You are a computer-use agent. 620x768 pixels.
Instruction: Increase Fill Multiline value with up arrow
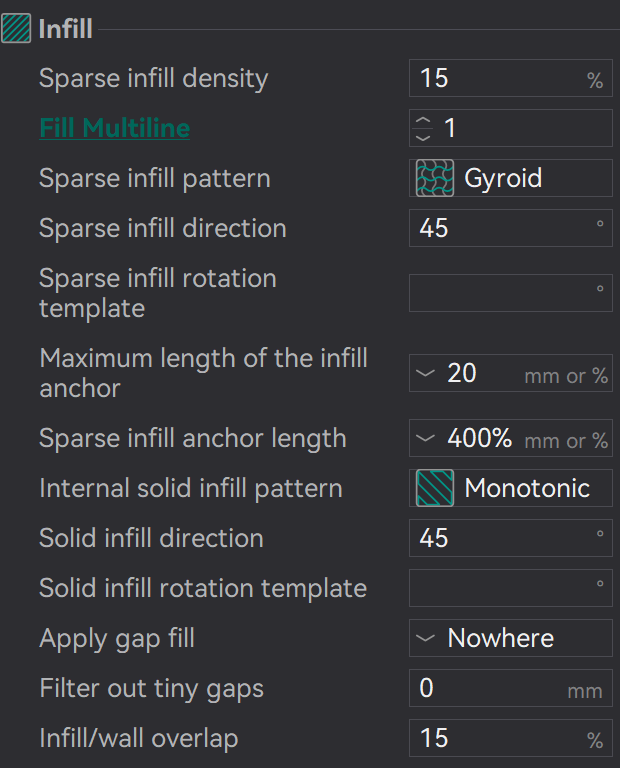pyautogui.click(x=424, y=121)
